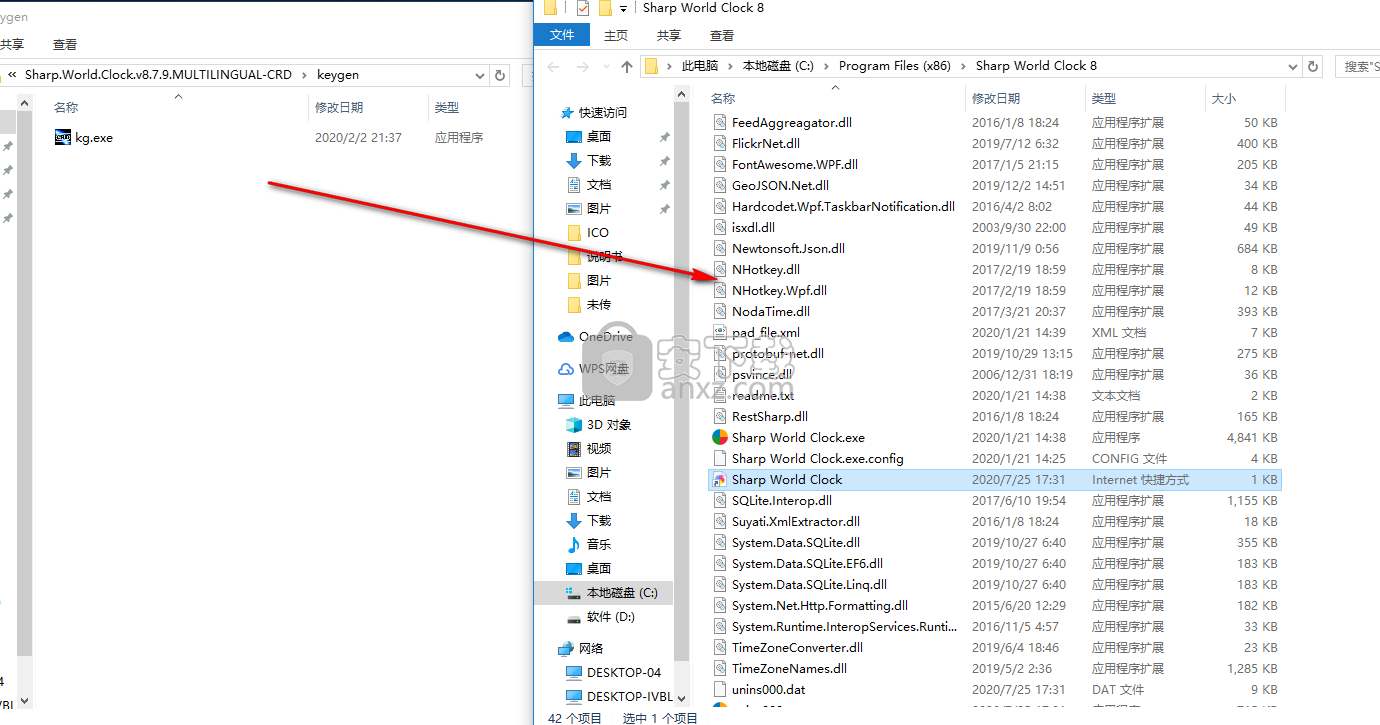This screenshot has width=1380, height=725.
Task: Open DESKTOP-IVBL network computer
Action: [x=618, y=697]
